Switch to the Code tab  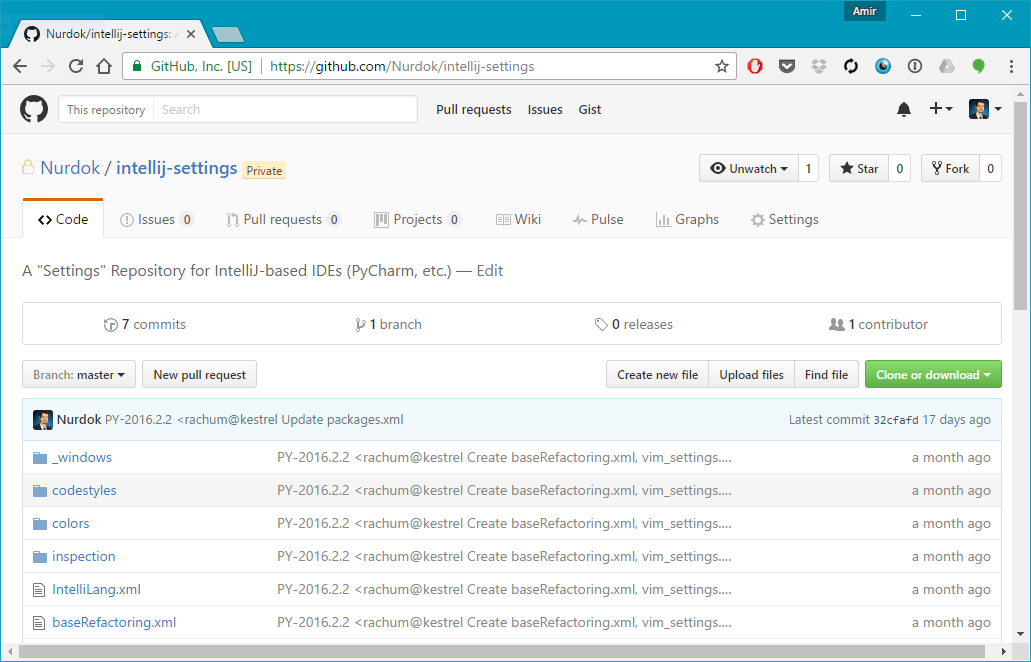tap(63, 219)
